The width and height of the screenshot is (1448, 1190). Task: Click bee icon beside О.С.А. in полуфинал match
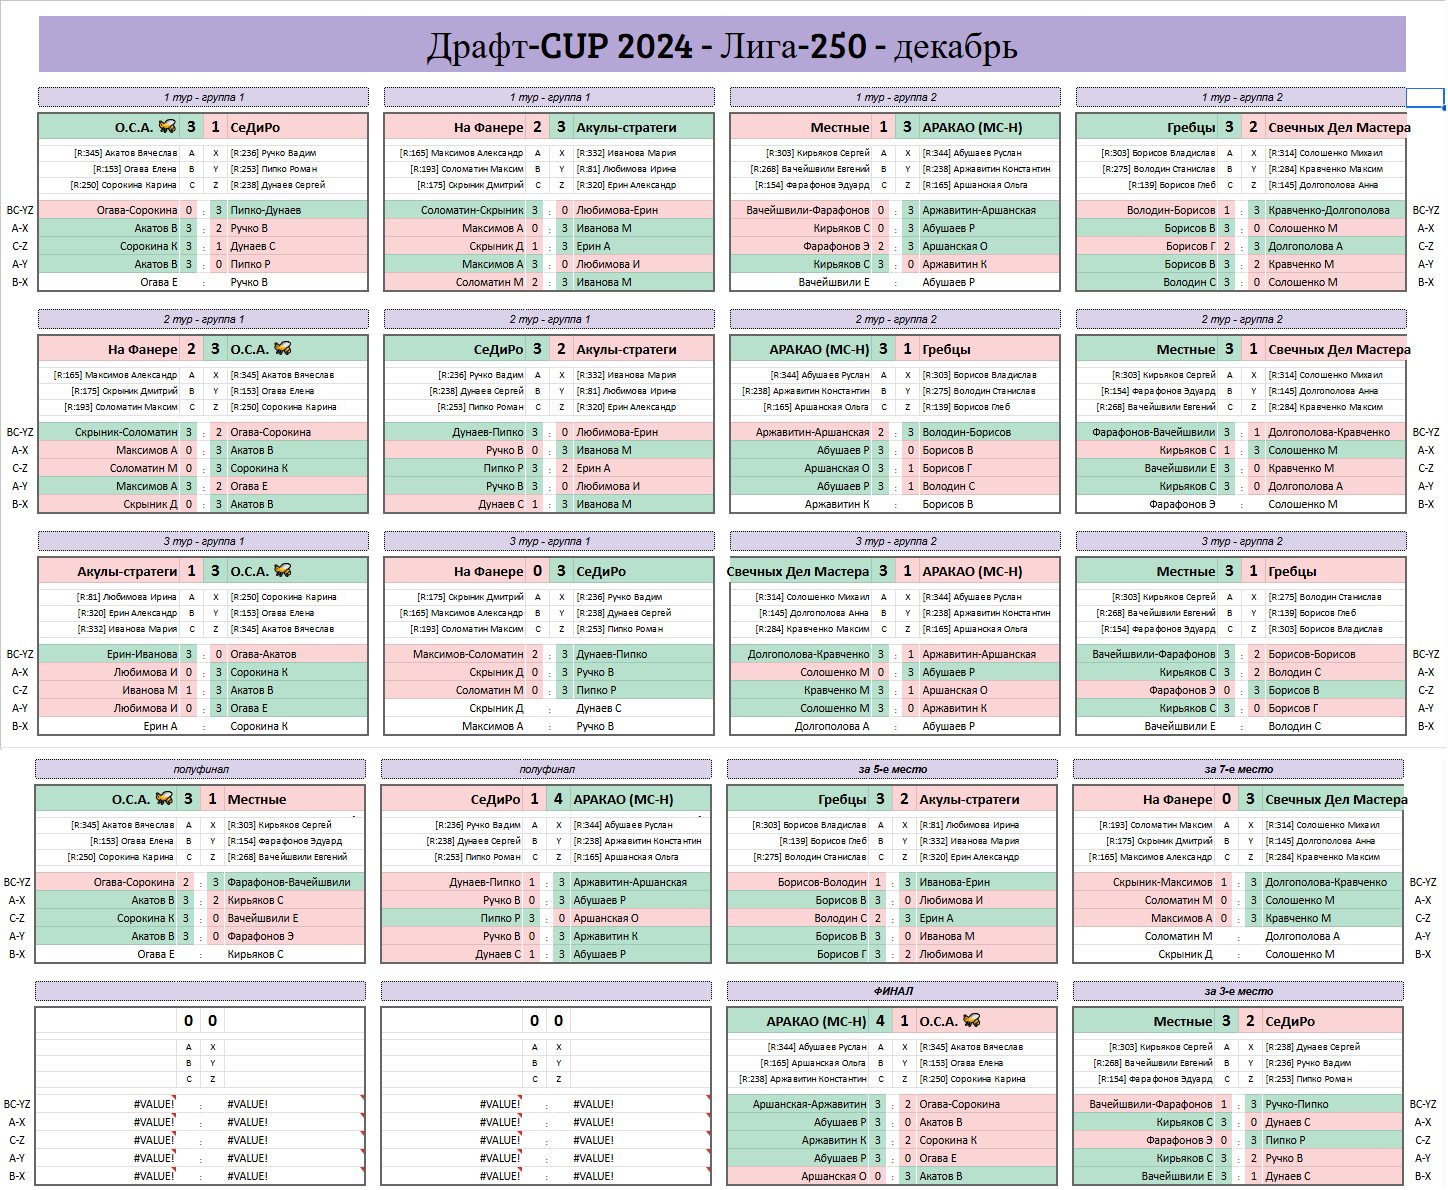pos(164,799)
